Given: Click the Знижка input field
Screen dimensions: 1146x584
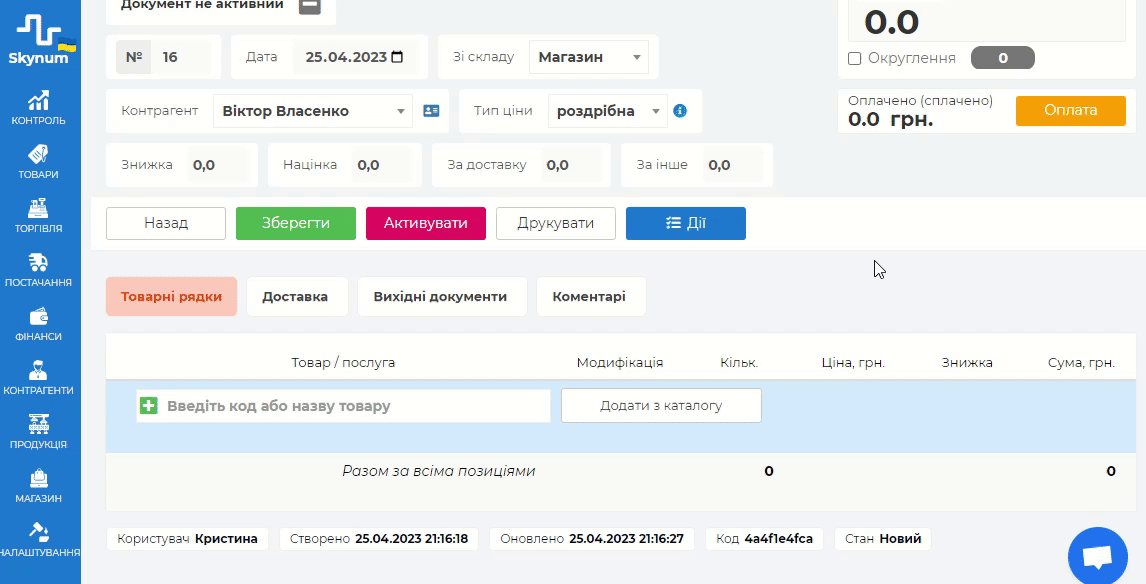Looking at the screenshot, I should coord(218,165).
